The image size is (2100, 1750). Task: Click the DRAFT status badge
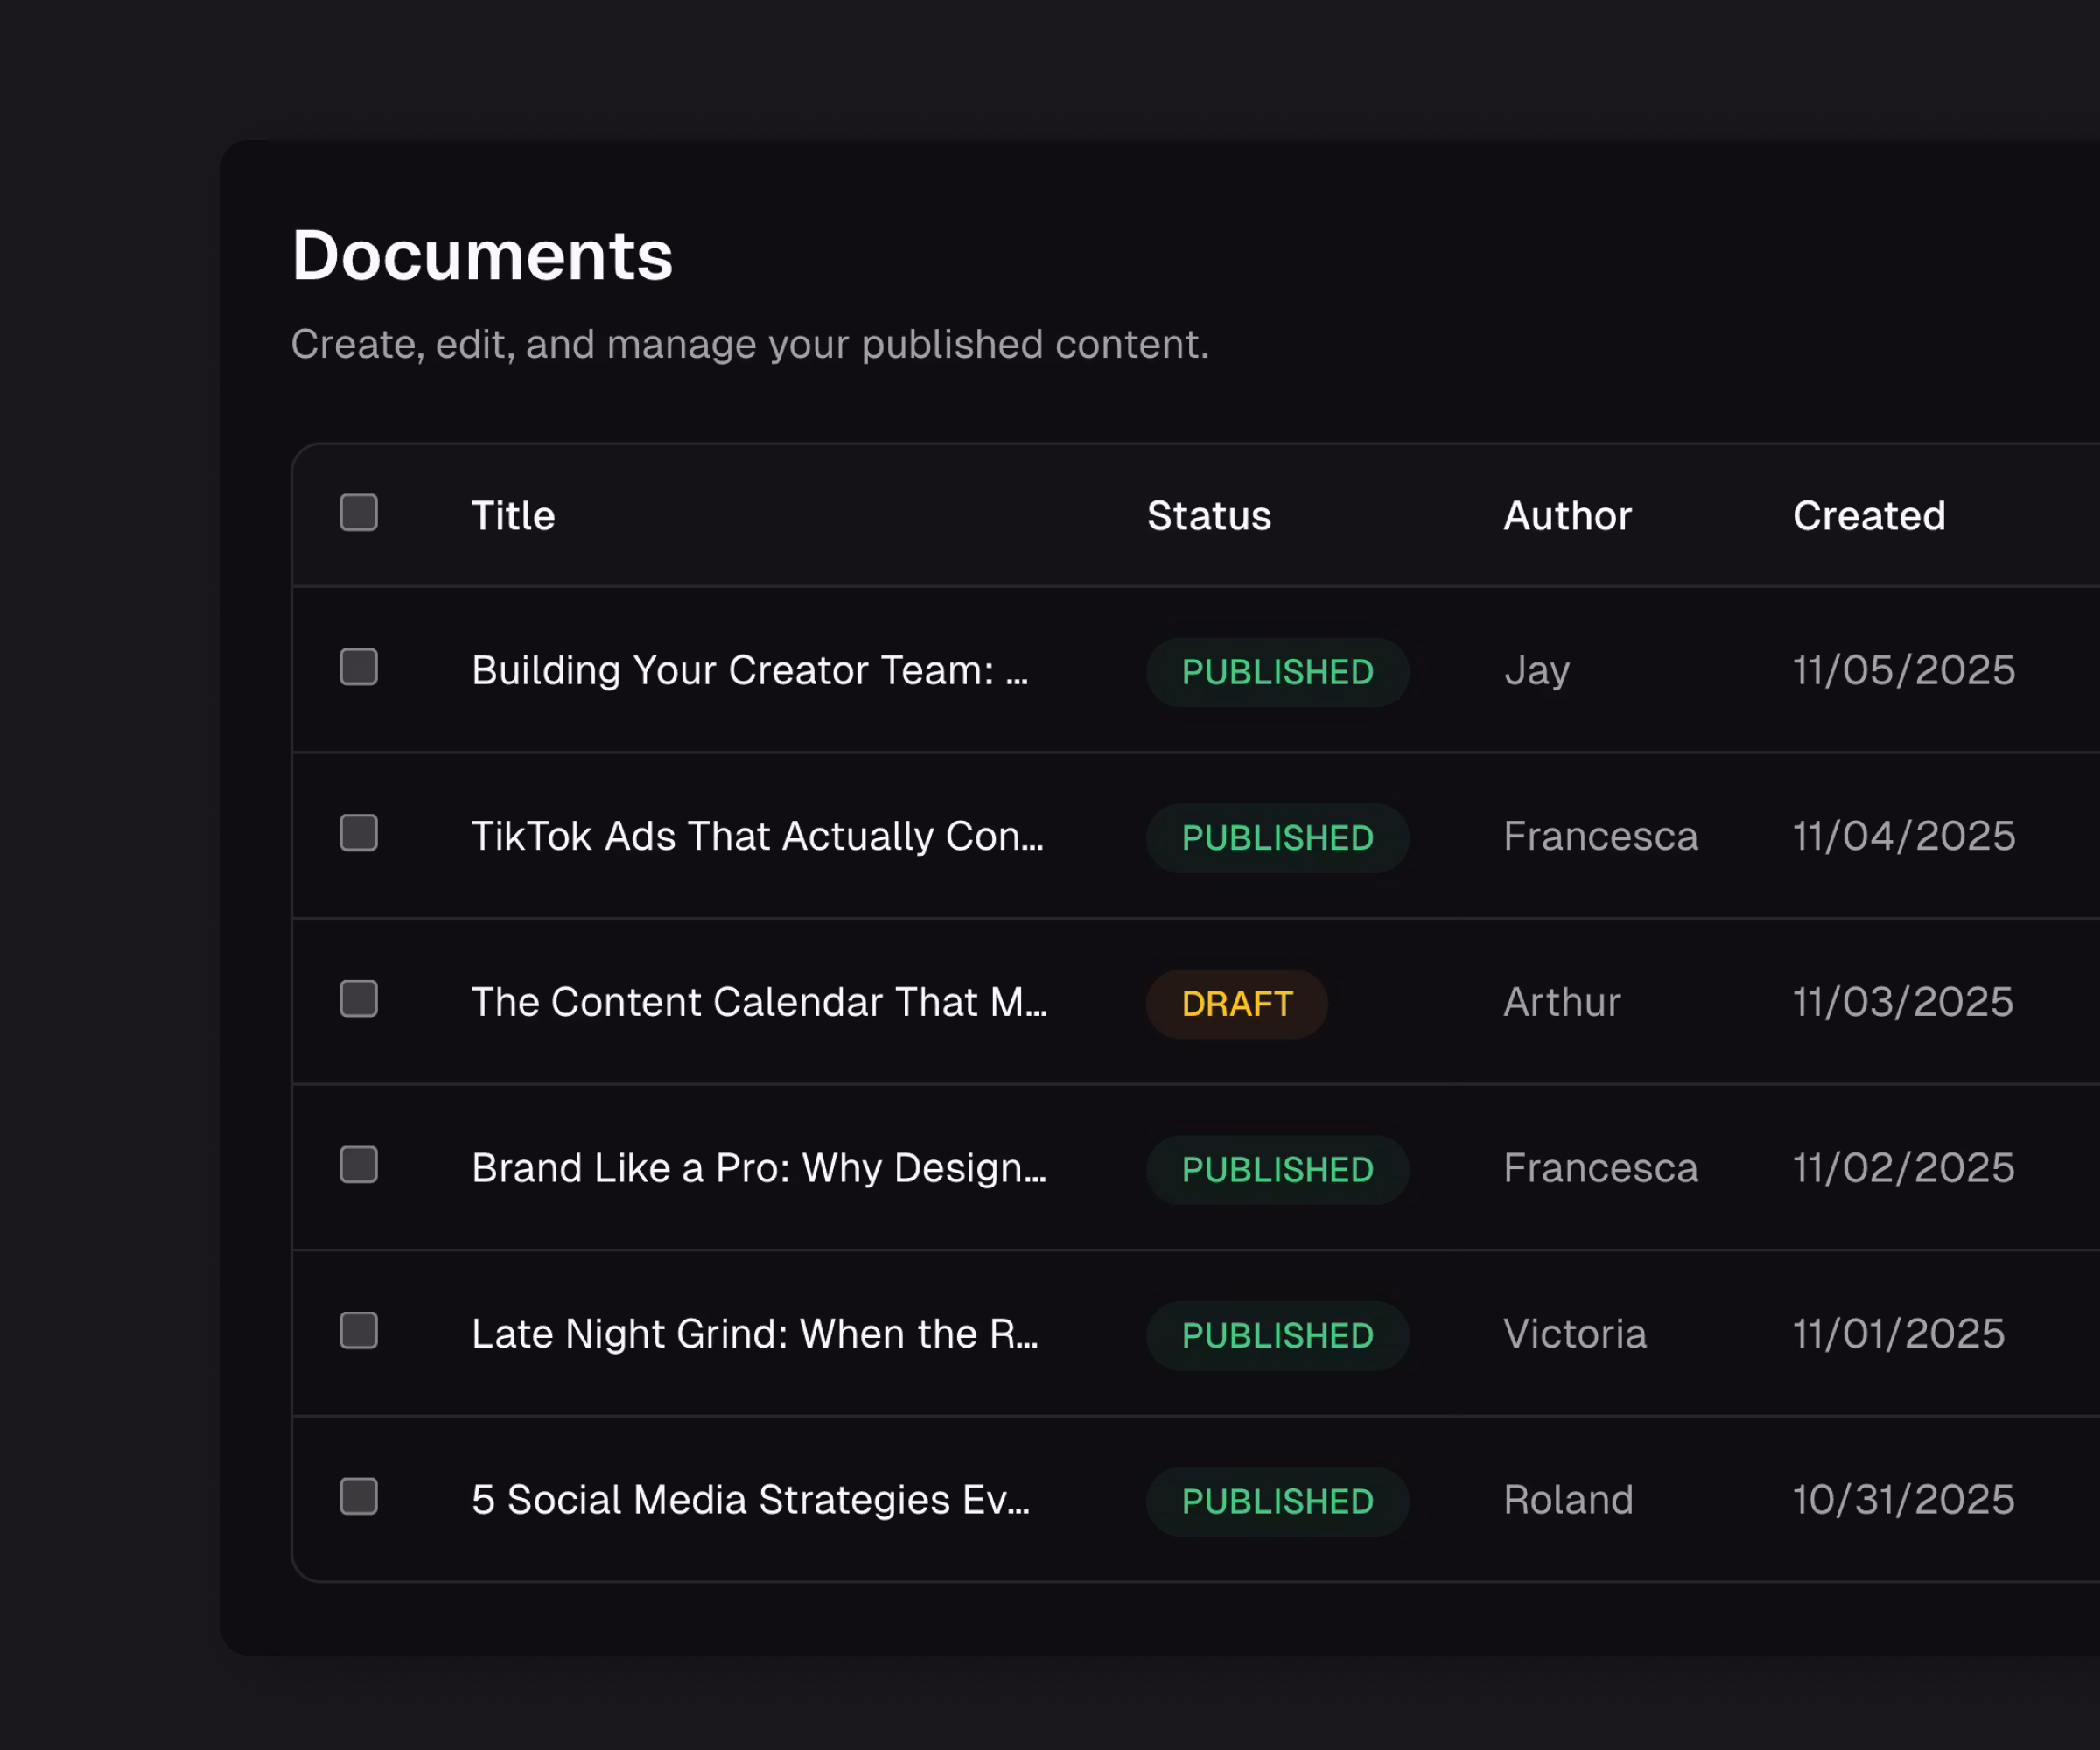(1236, 1004)
